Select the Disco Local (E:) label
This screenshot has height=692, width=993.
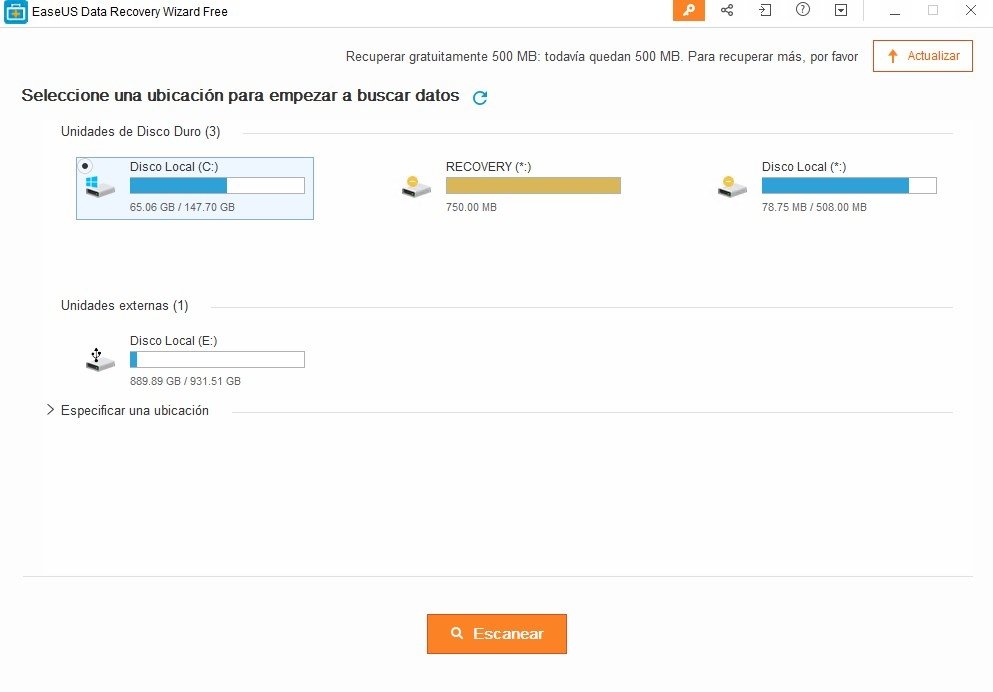click(174, 341)
